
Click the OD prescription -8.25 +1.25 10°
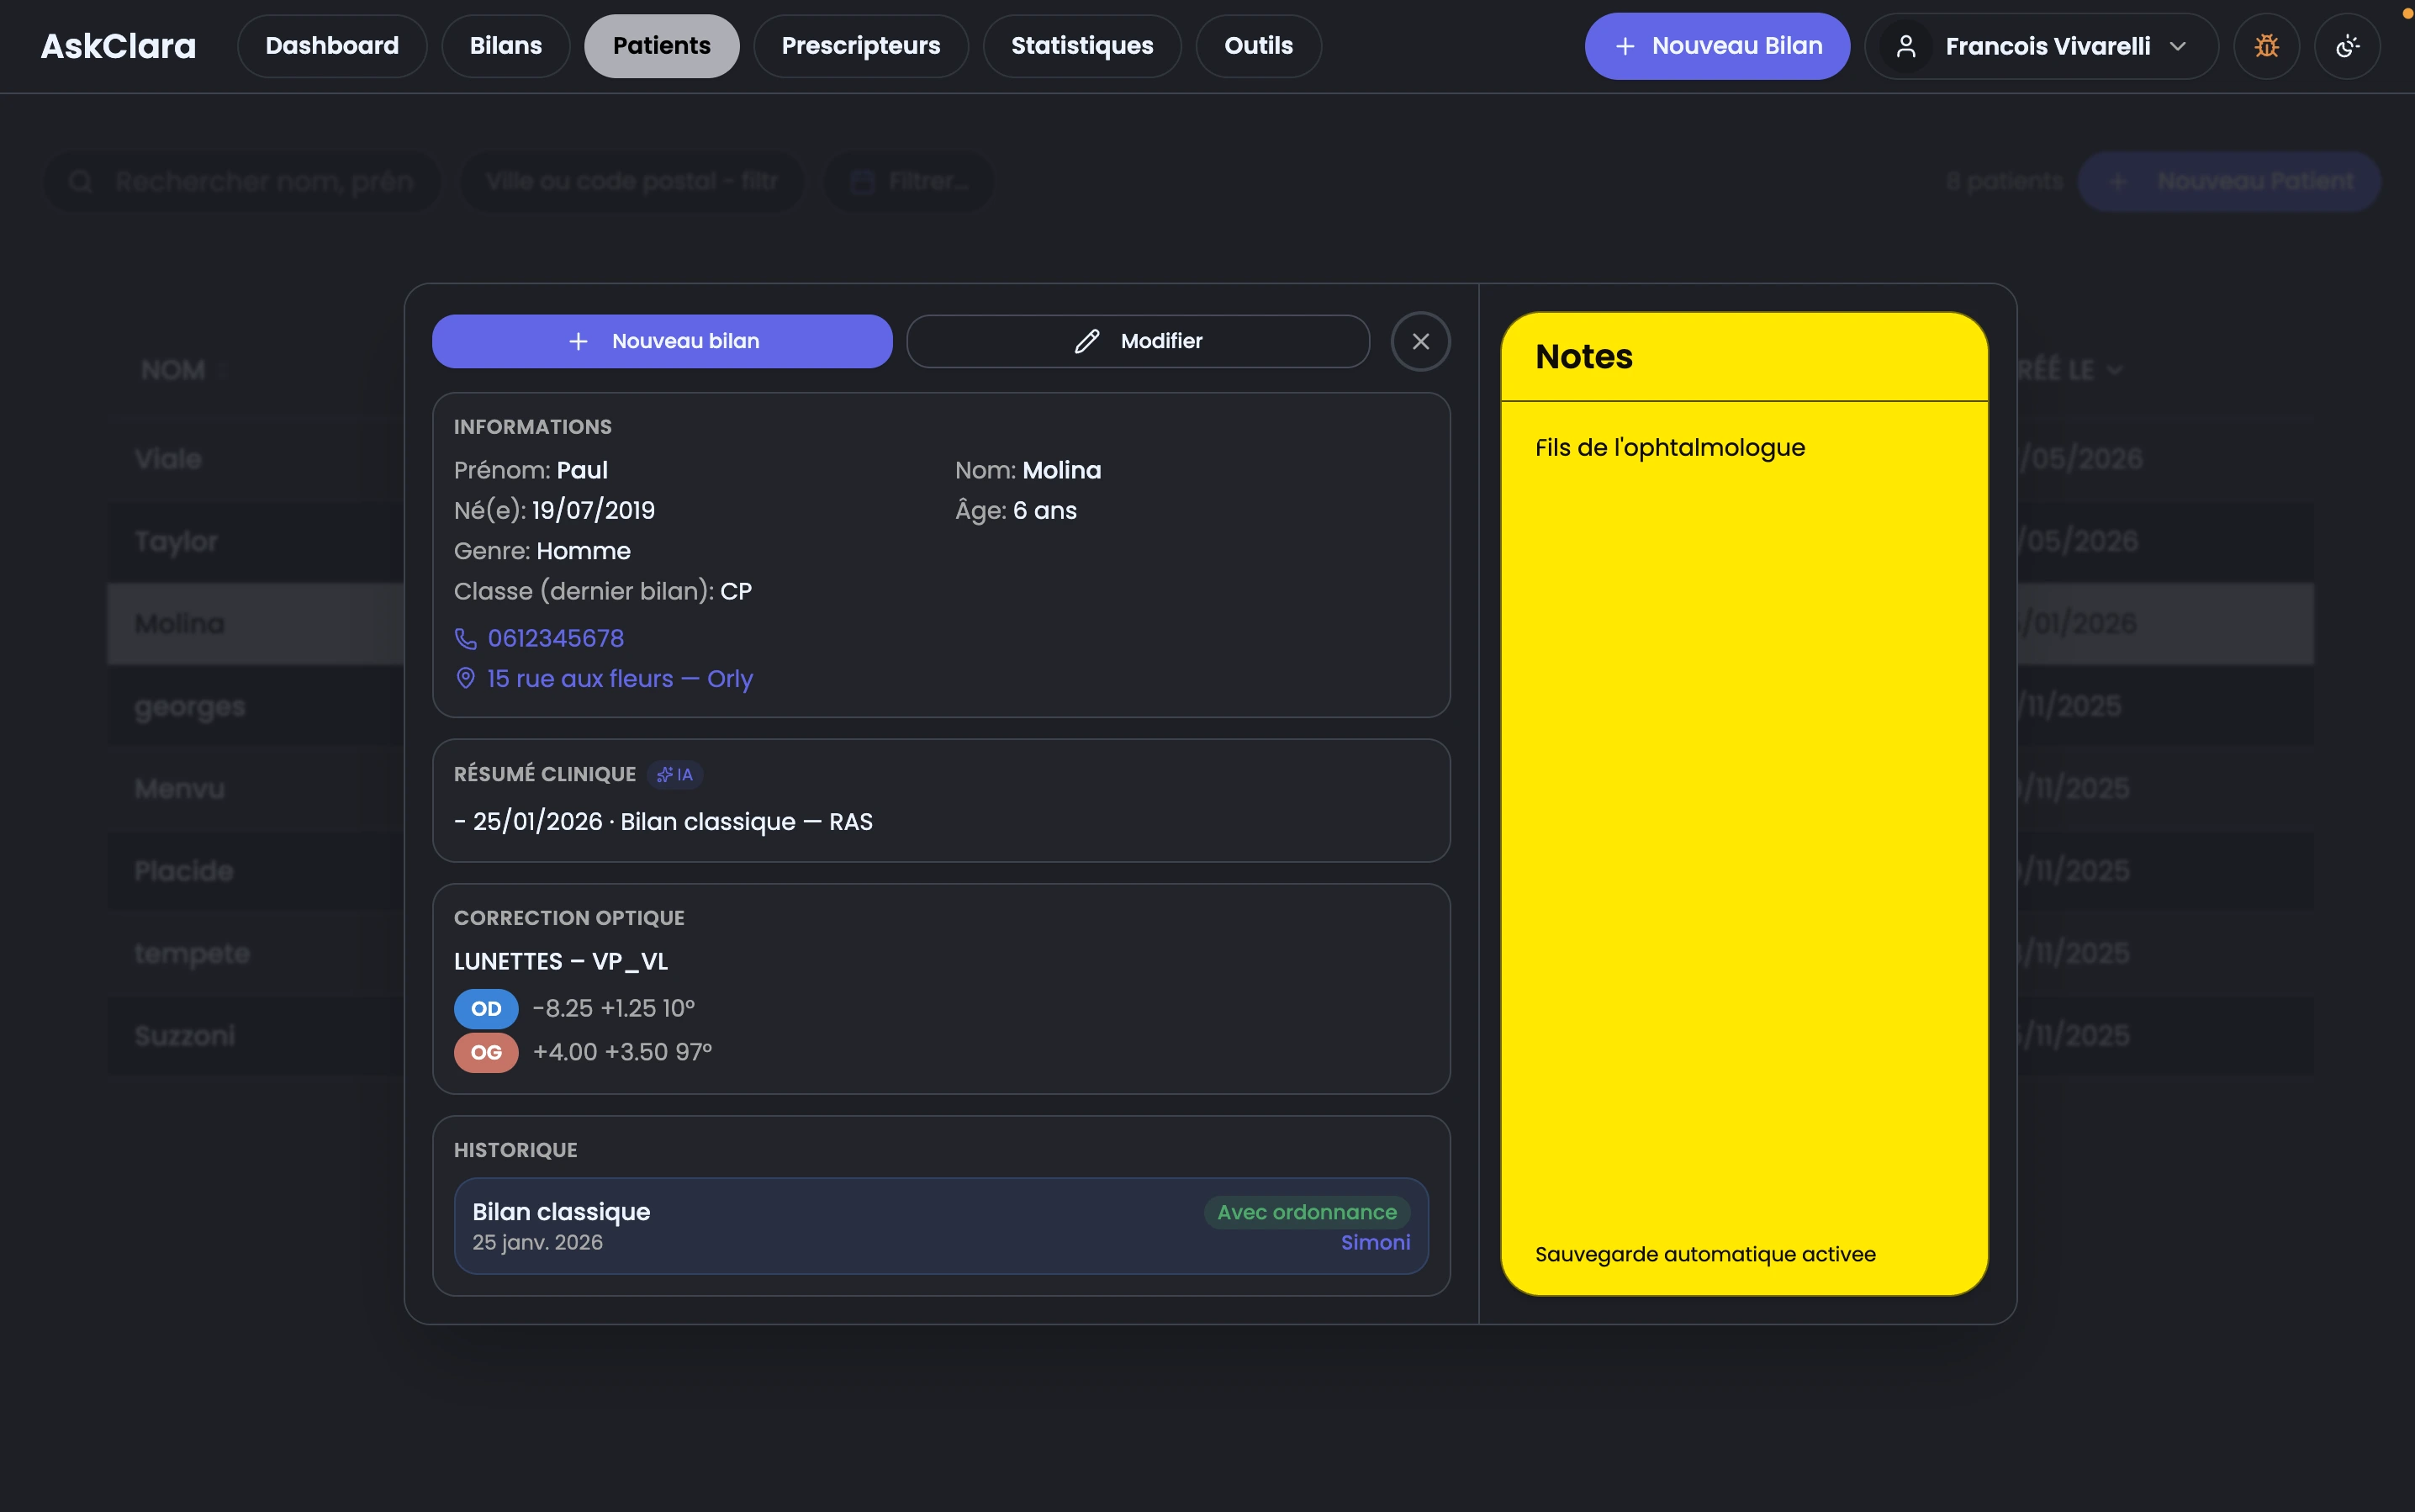(613, 1008)
